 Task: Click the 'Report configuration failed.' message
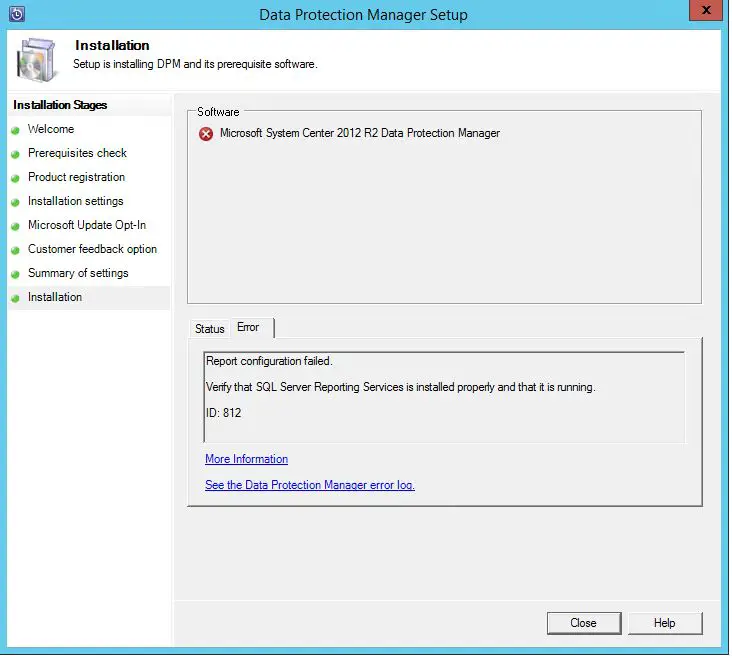pos(269,361)
